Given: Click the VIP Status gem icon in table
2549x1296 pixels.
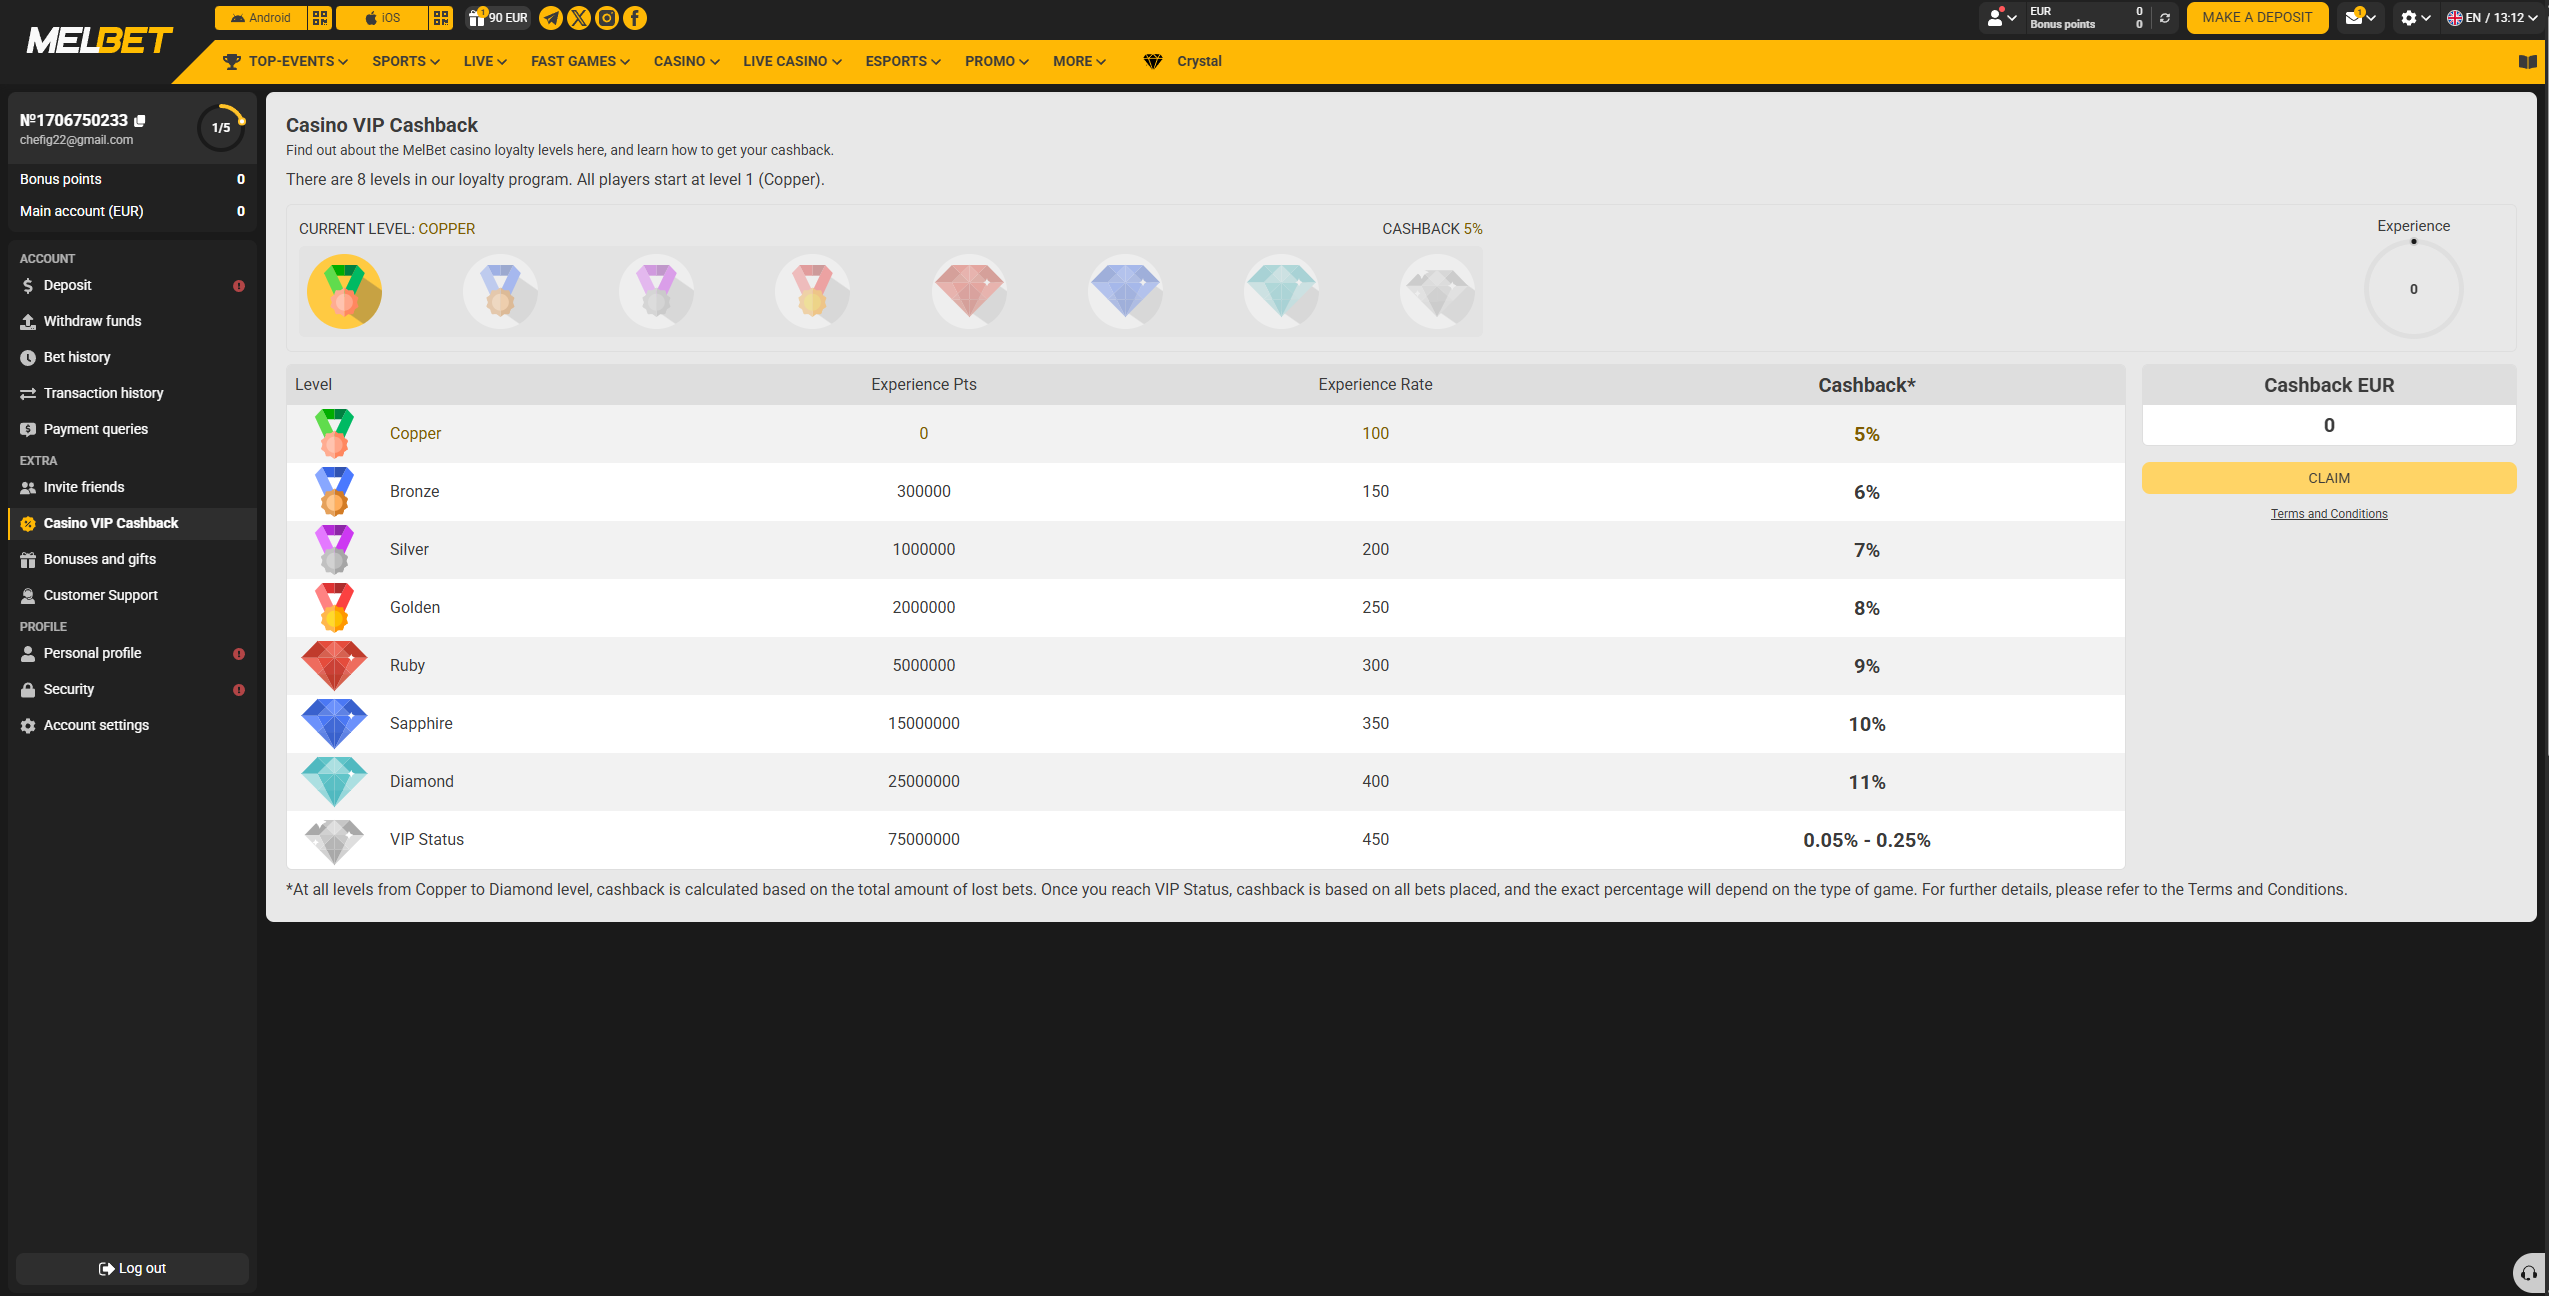Looking at the screenshot, I should pyautogui.click(x=334, y=842).
